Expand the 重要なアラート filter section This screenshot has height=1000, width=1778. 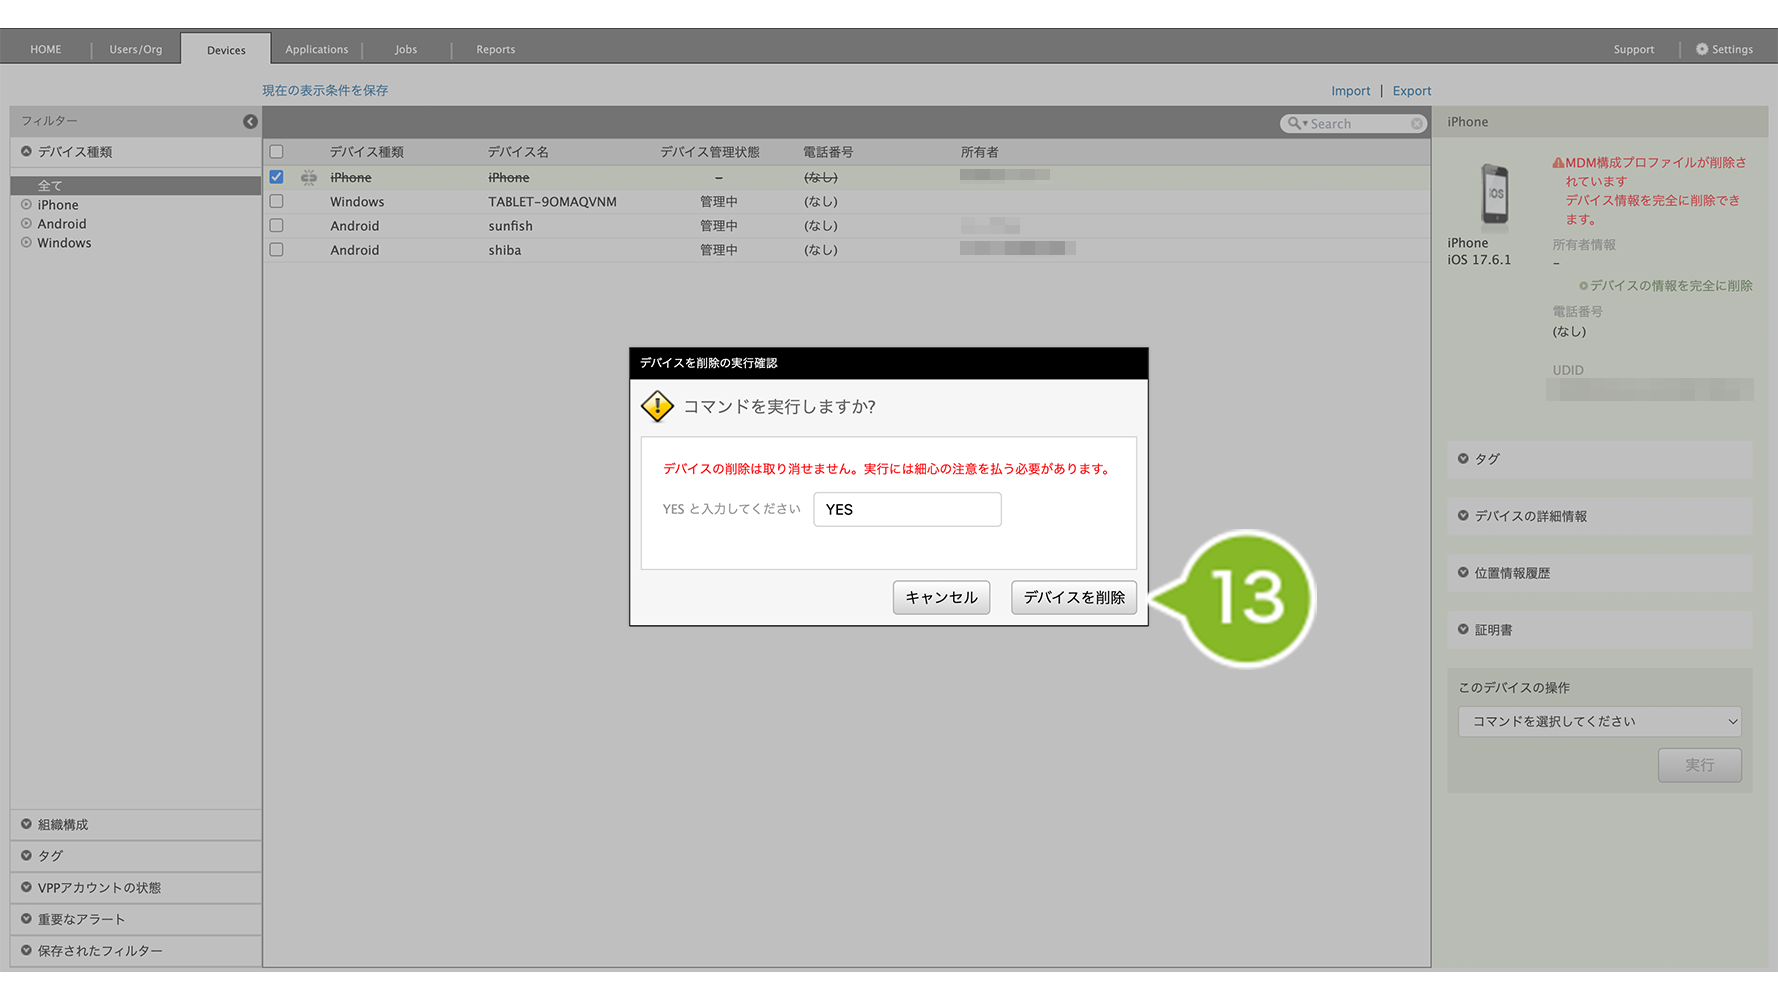(136, 919)
